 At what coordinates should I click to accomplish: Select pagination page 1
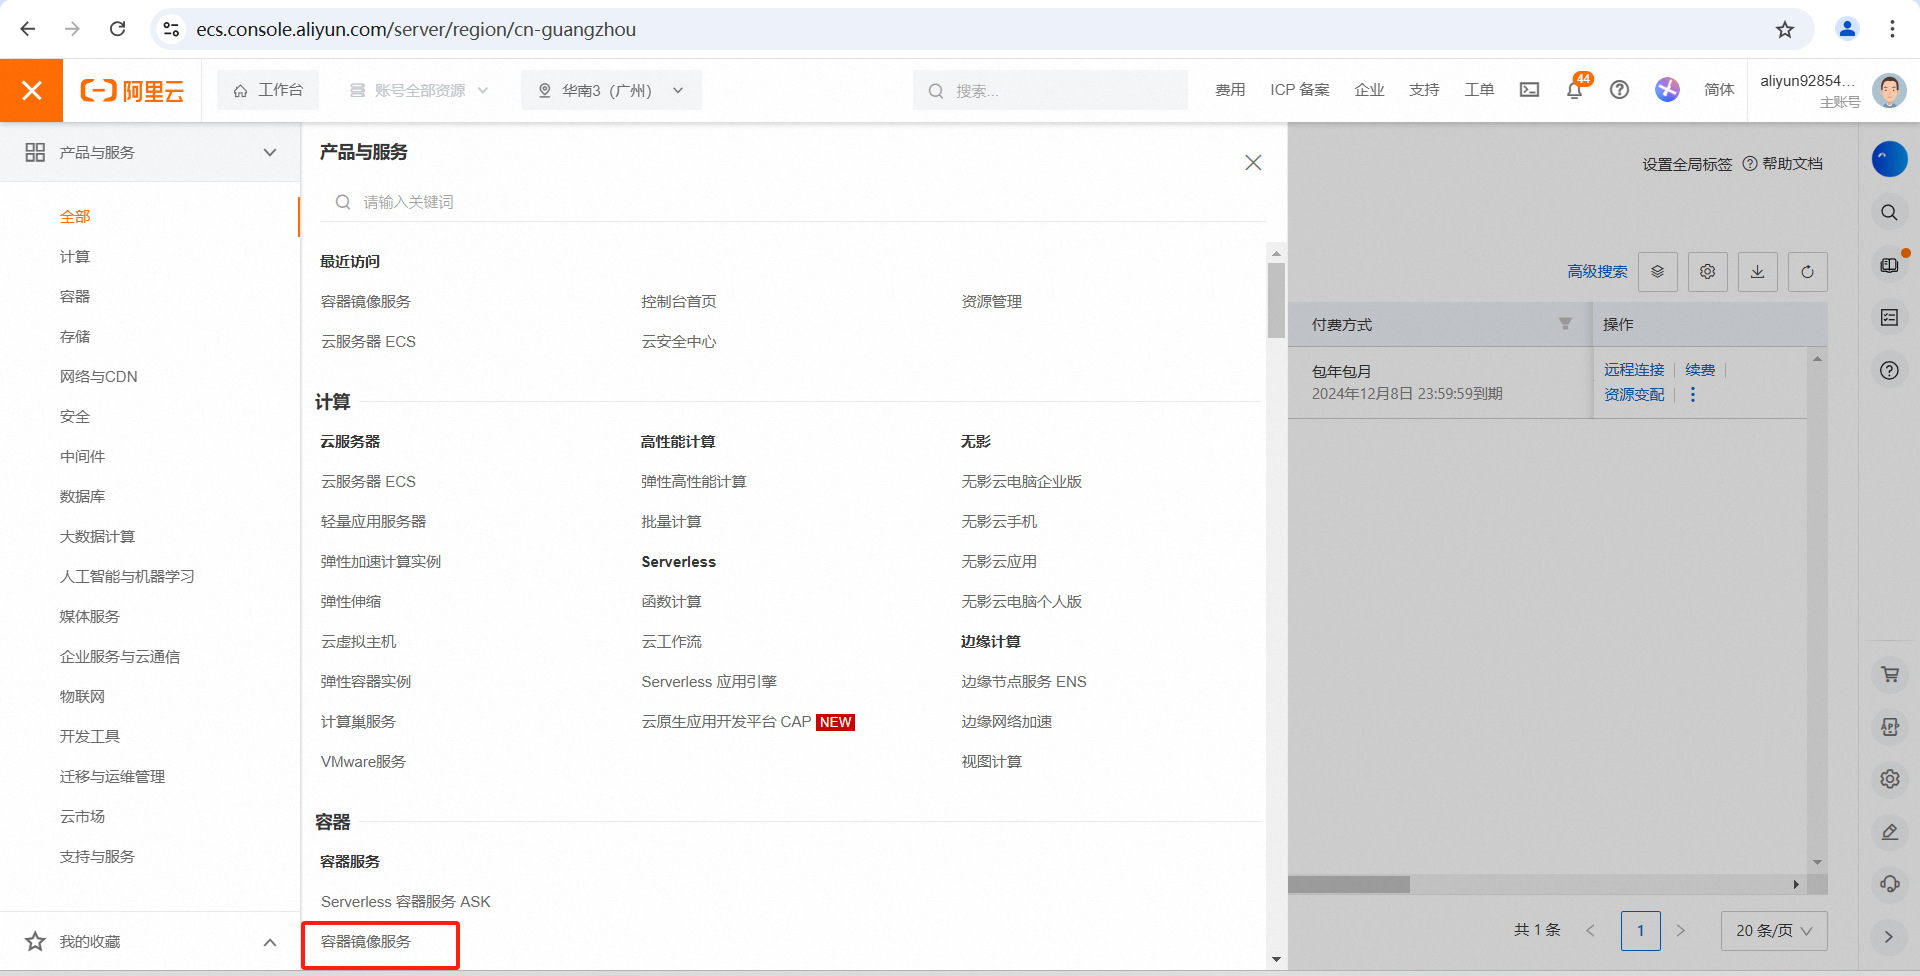(1640, 930)
